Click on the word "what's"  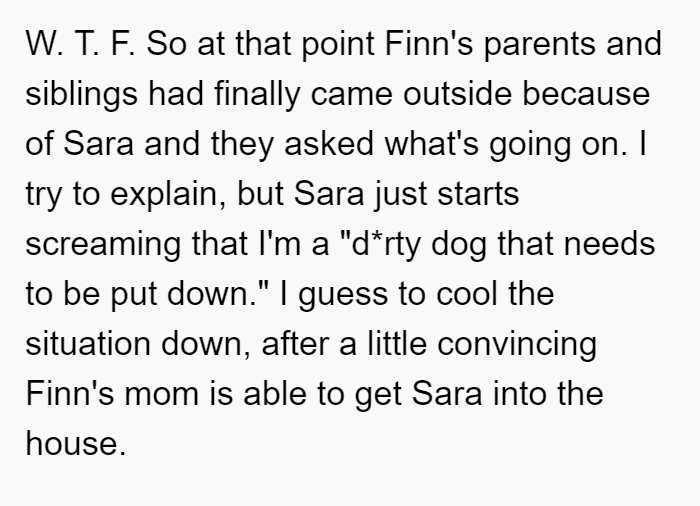[x=431, y=144]
